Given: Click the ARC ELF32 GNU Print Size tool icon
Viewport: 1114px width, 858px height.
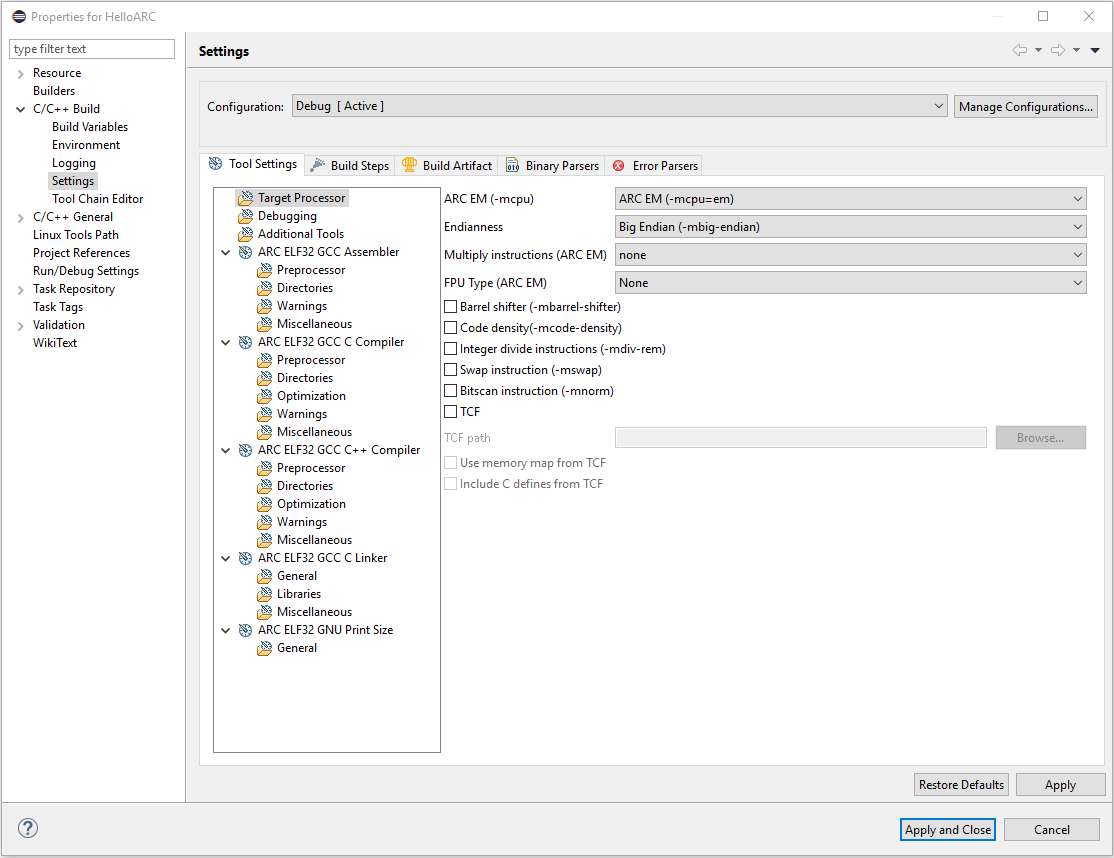Looking at the screenshot, I should 245,630.
